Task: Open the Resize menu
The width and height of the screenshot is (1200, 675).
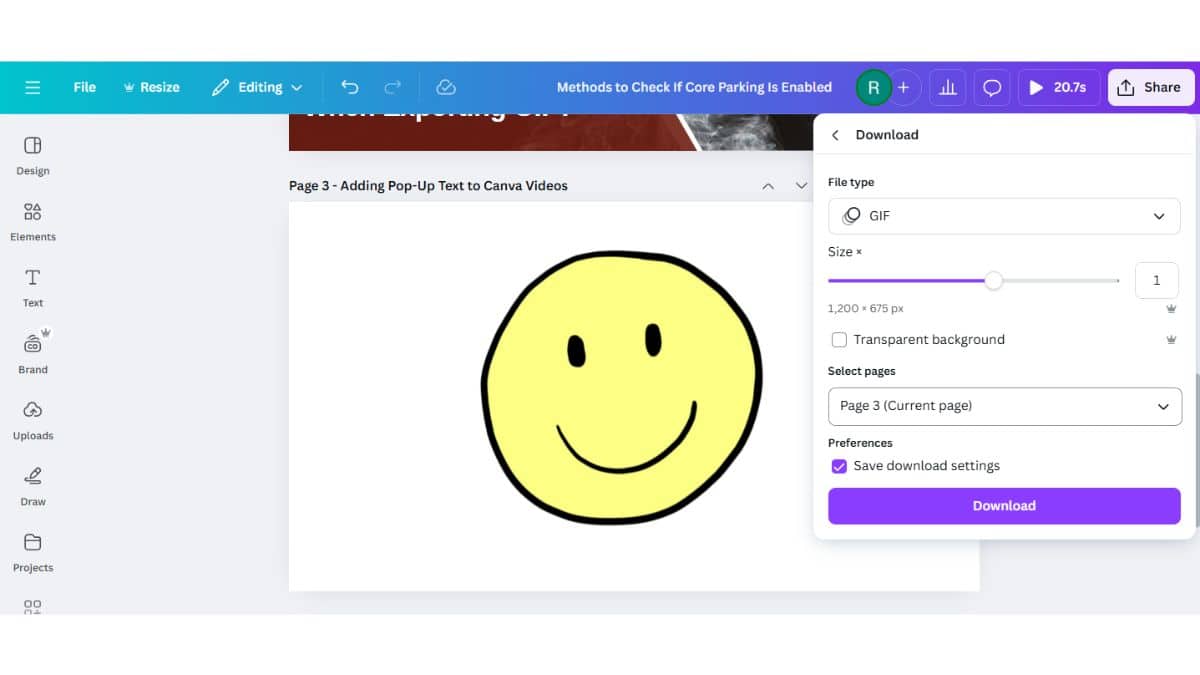Action: click(151, 87)
